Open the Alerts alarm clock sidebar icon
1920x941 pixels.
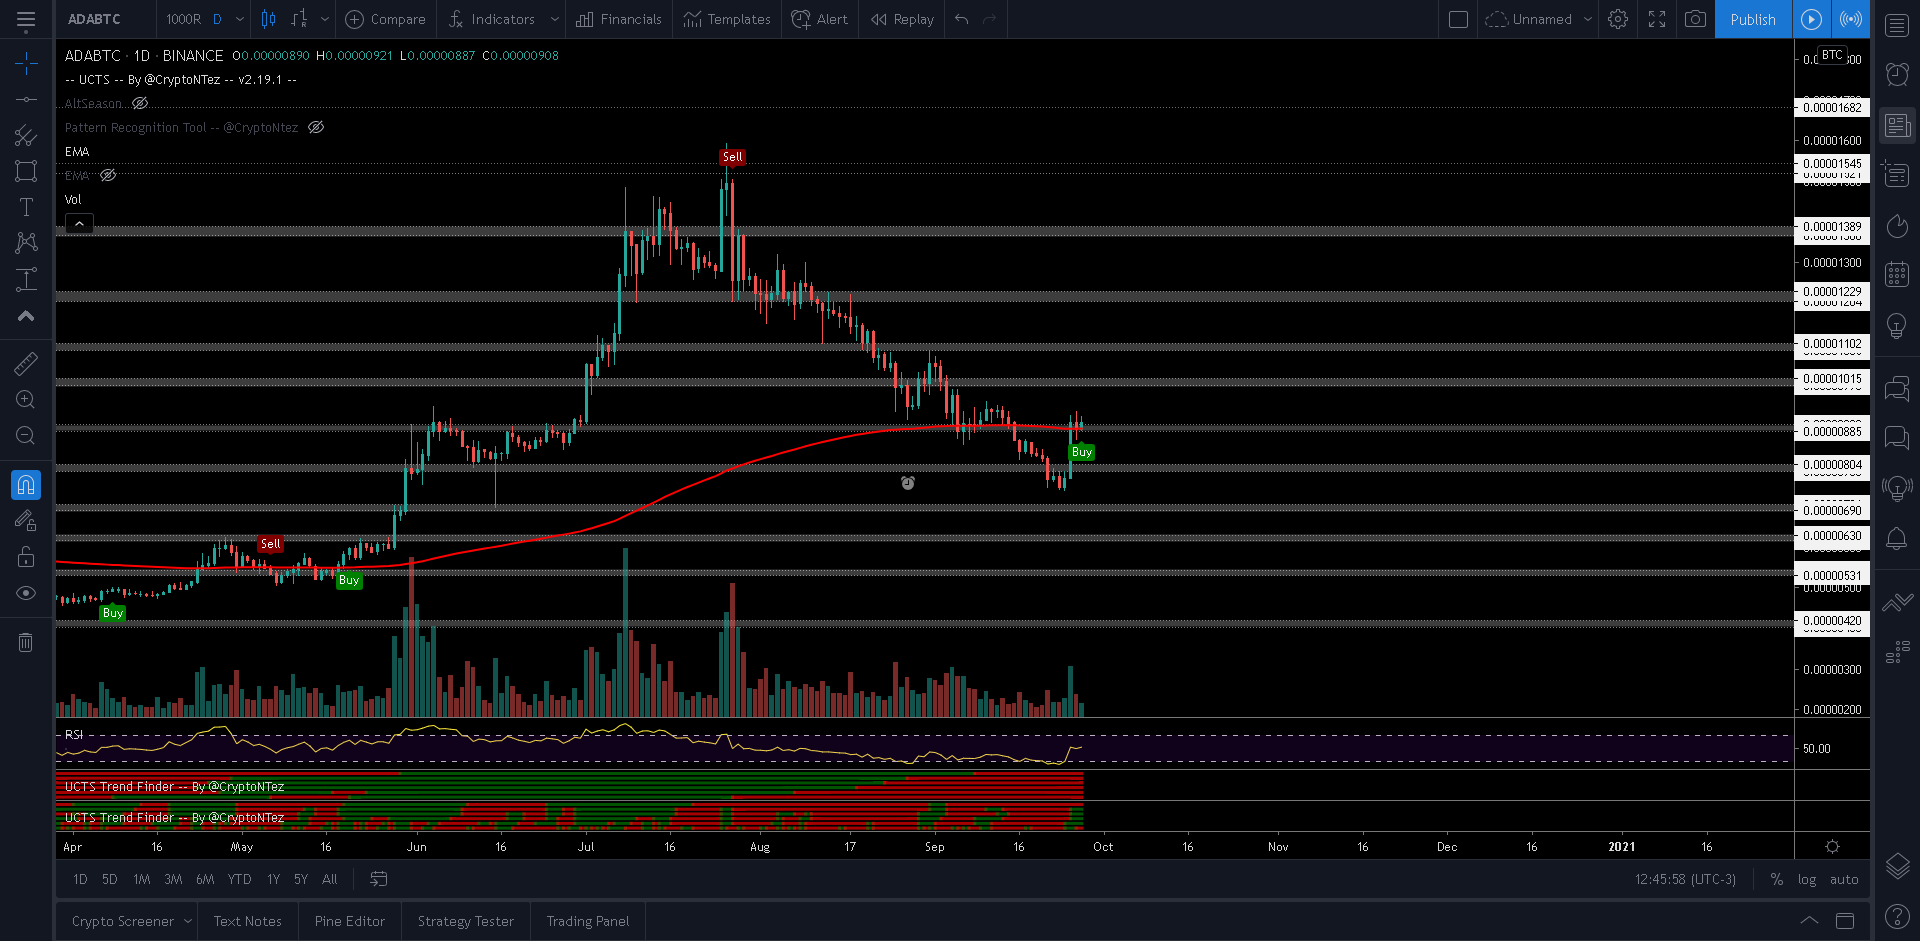(x=1897, y=74)
